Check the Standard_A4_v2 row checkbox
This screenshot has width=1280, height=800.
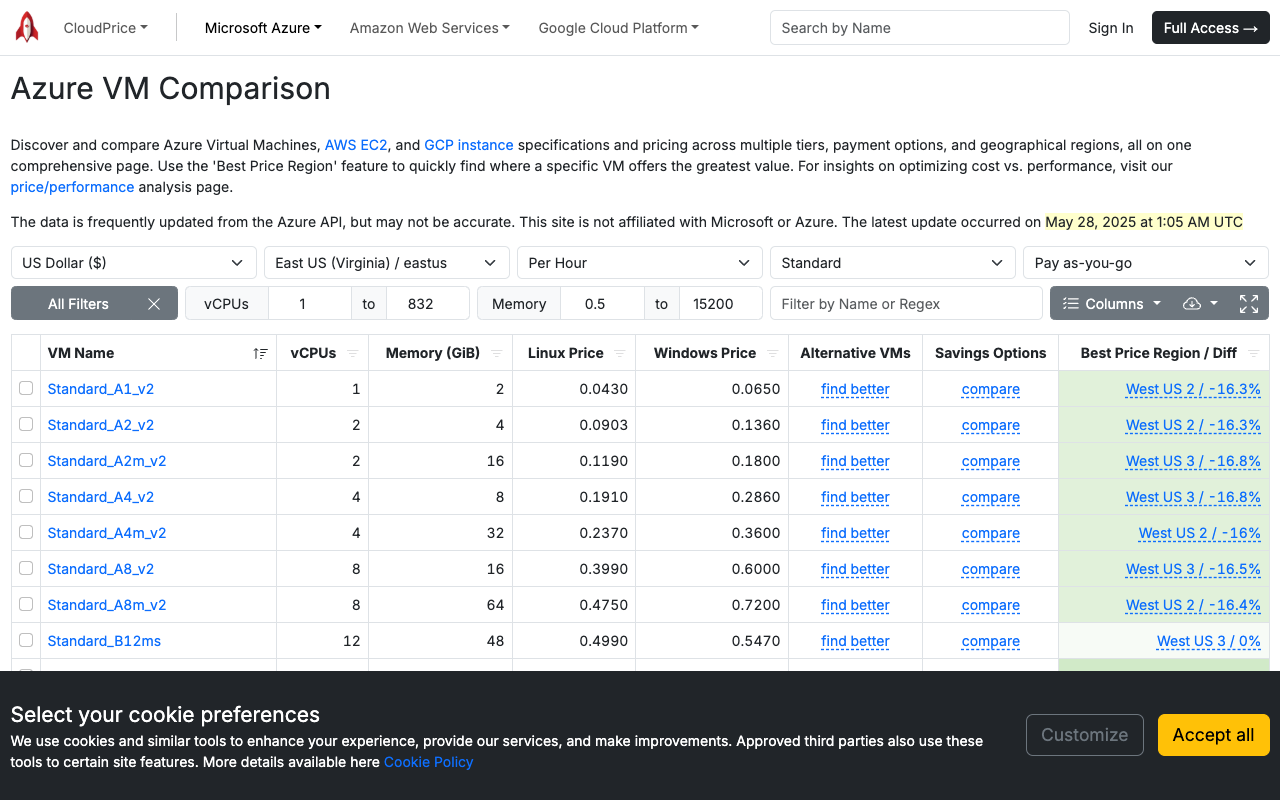pos(26,496)
